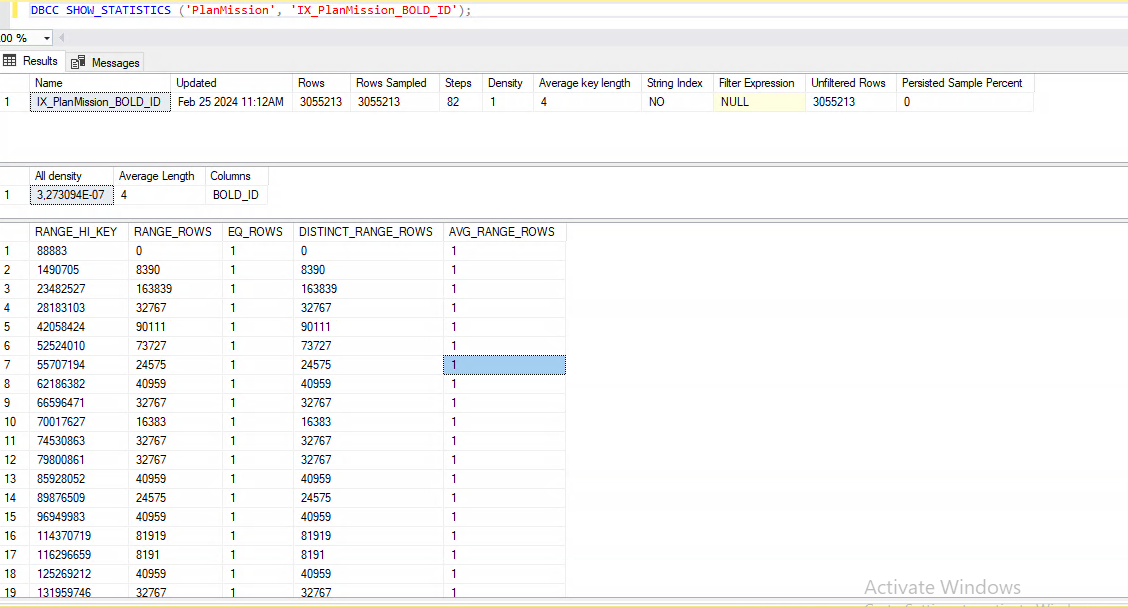Select the Steps column header

[460, 83]
